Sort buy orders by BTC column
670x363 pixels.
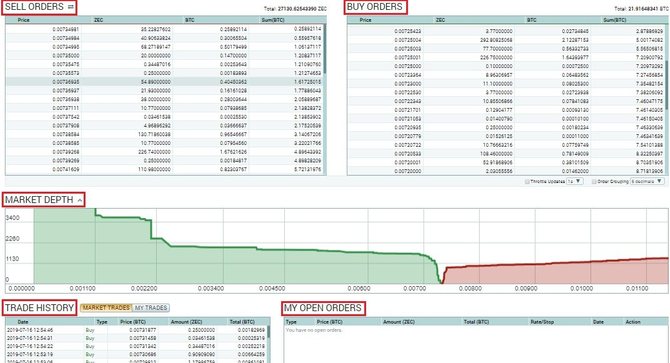(532, 20)
